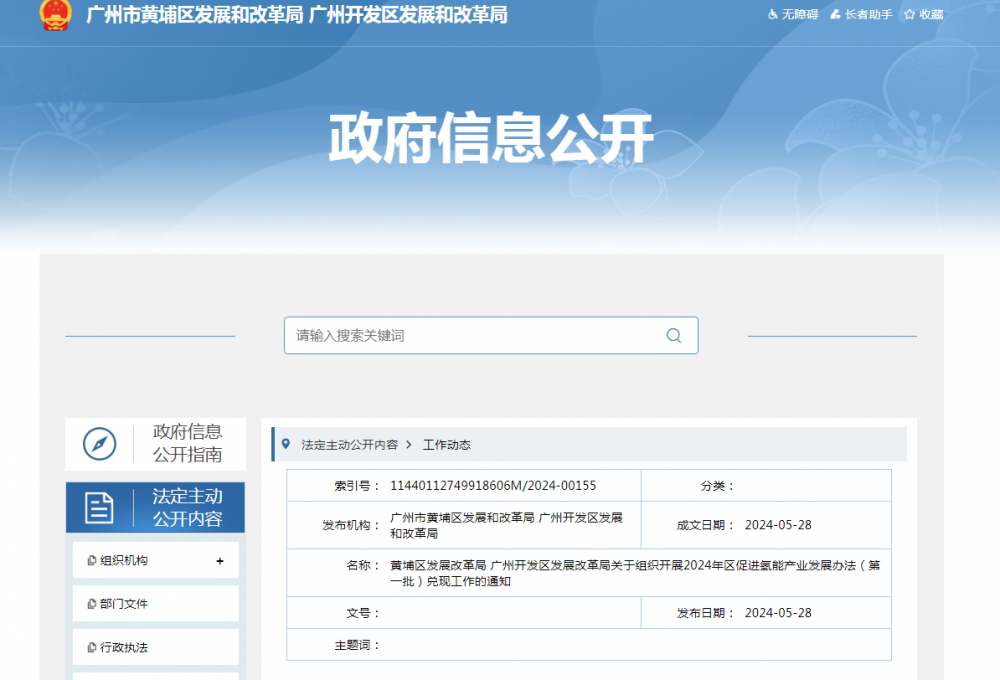Click the 发布机构 value text
The image size is (1000, 680).
506,525
